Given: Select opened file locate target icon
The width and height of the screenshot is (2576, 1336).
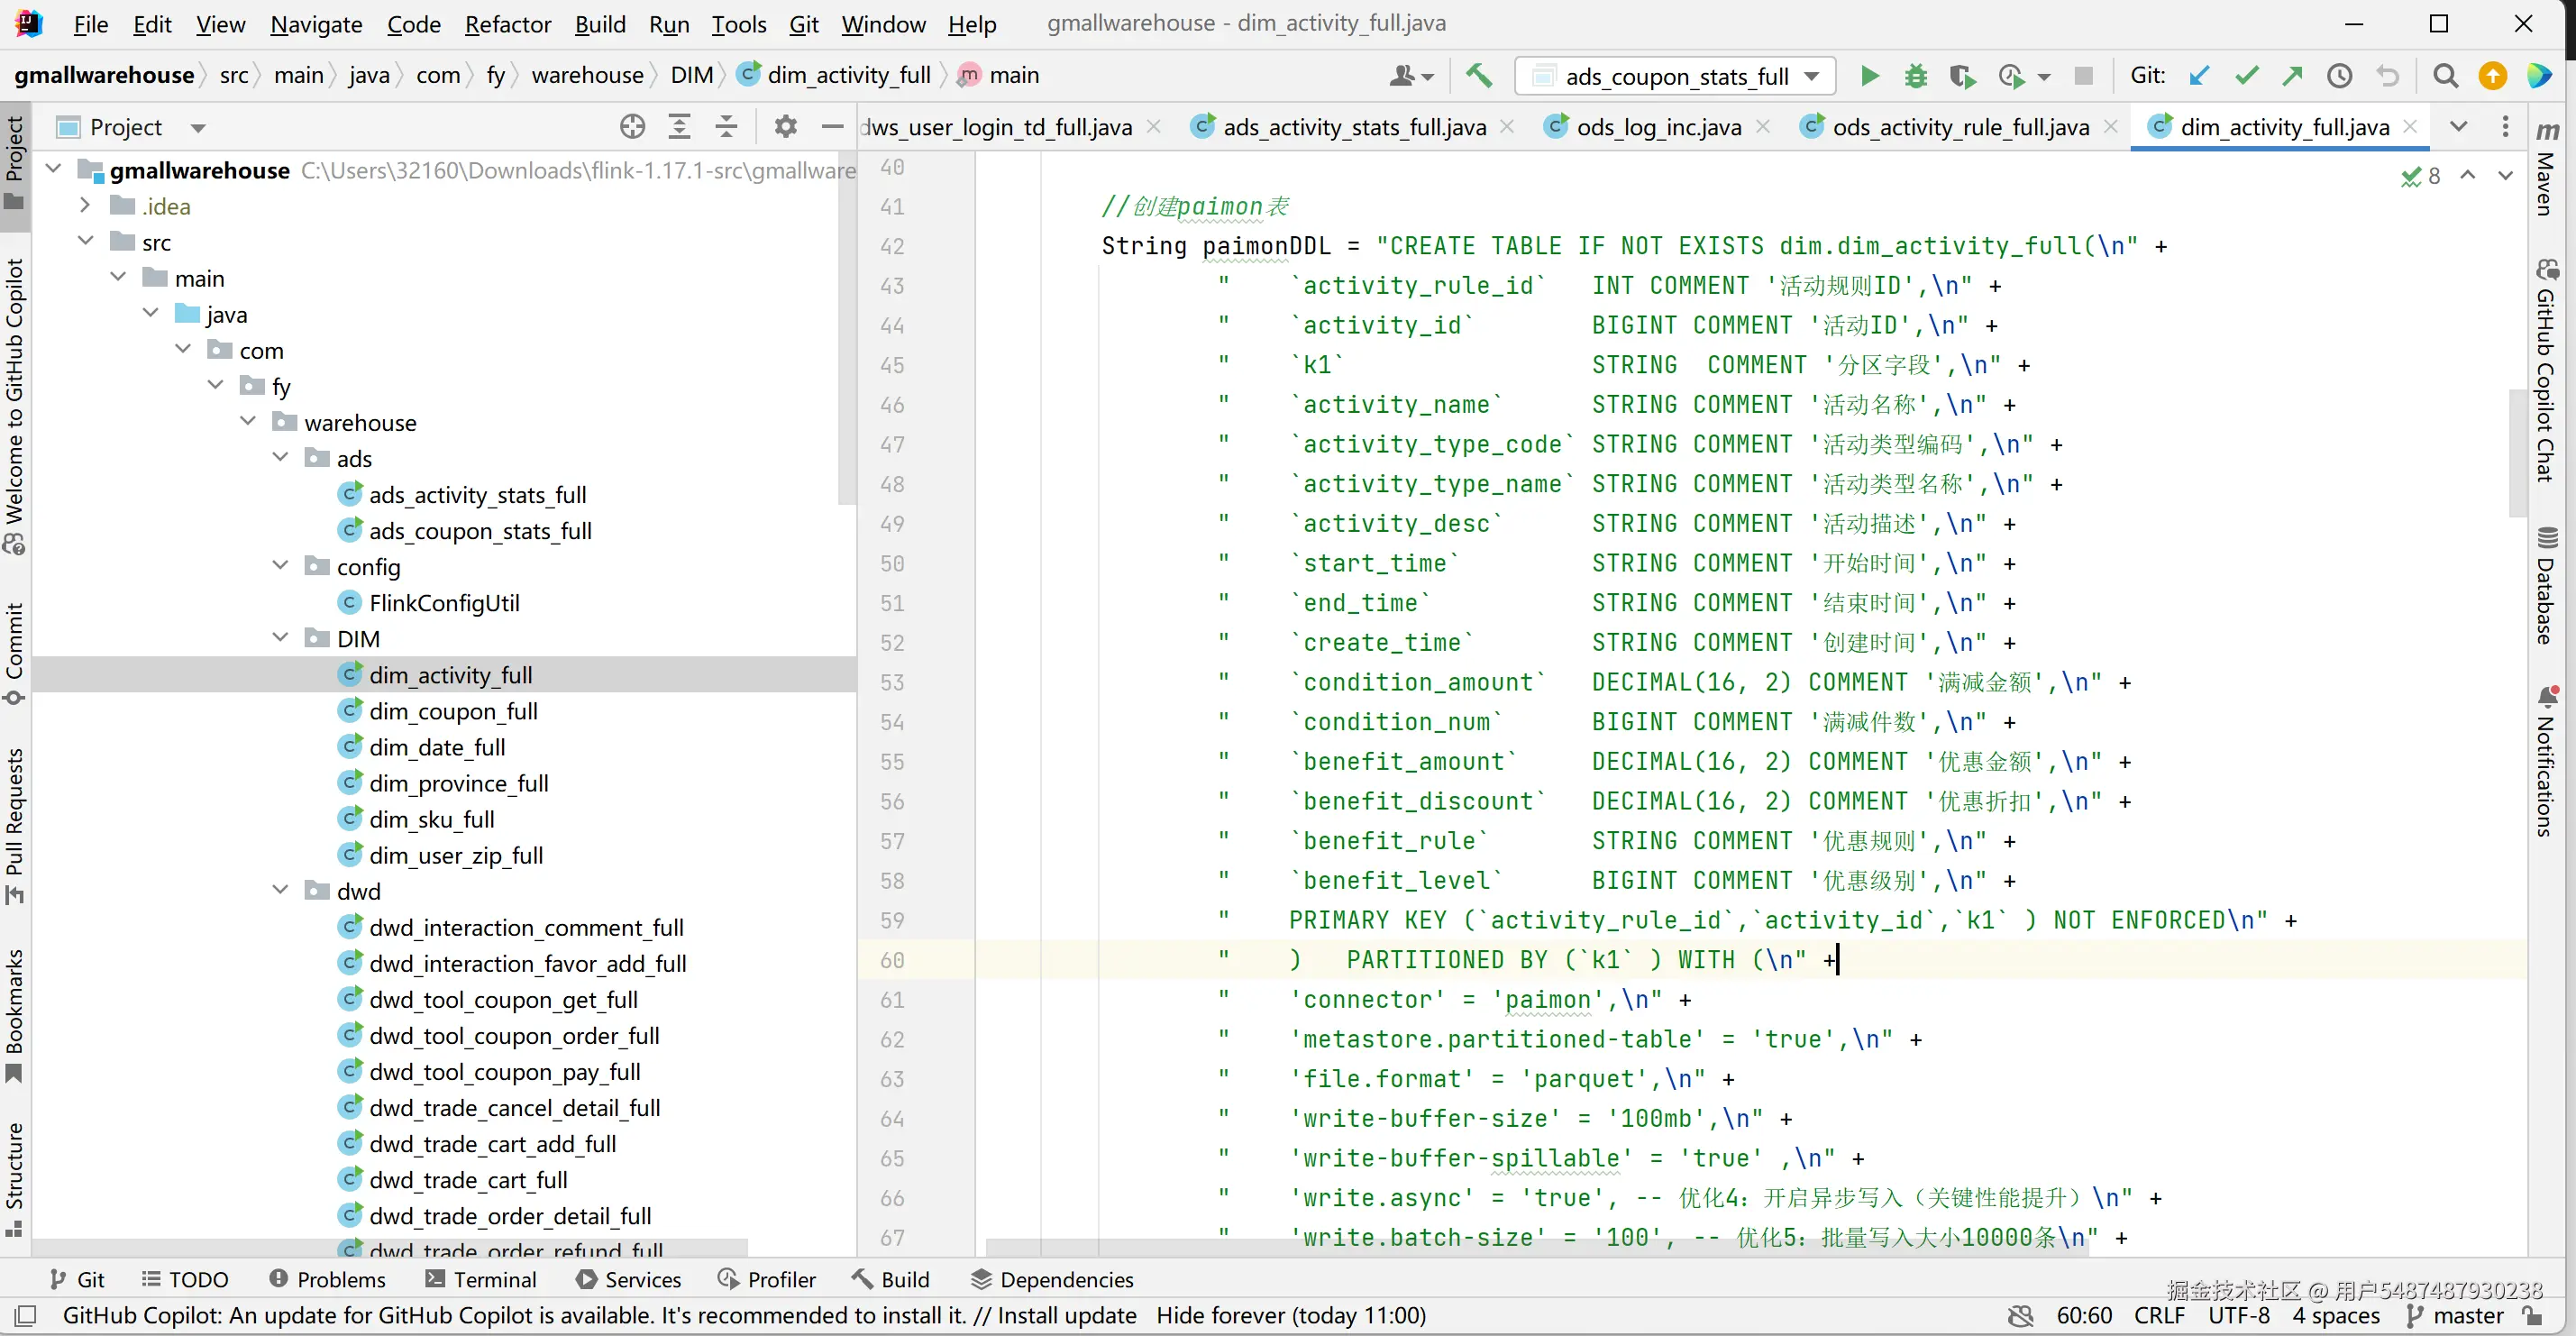Looking at the screenshot, I should pyautogui.click(x=632, y=127).
